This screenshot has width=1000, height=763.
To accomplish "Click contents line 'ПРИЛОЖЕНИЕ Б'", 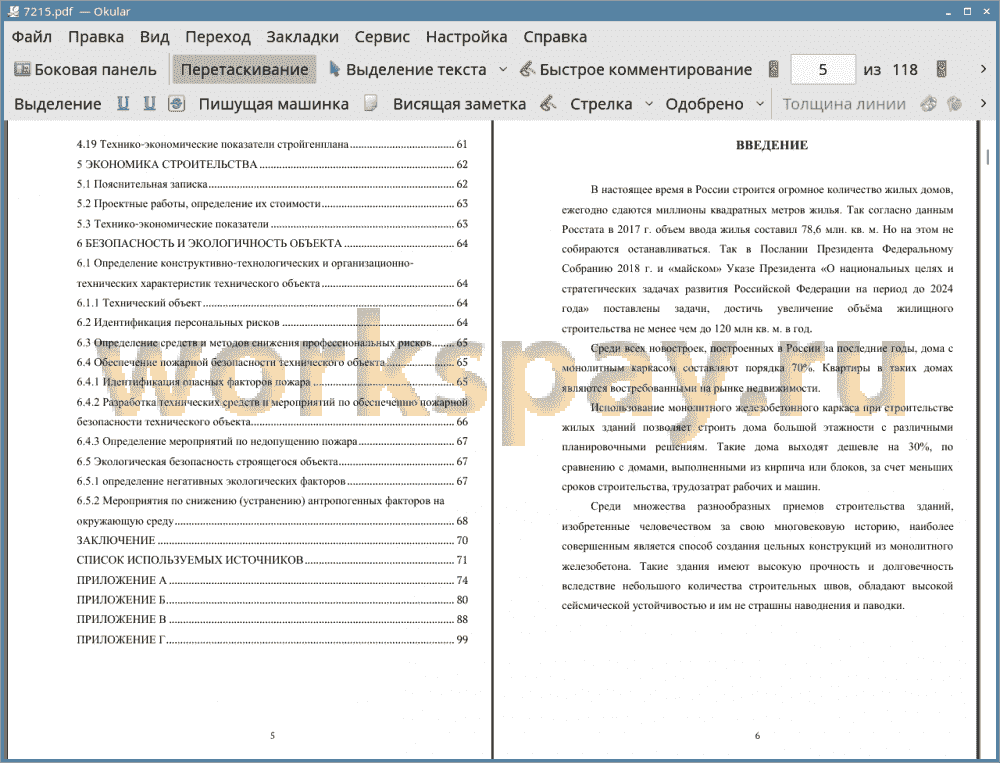I will point(272,600).
